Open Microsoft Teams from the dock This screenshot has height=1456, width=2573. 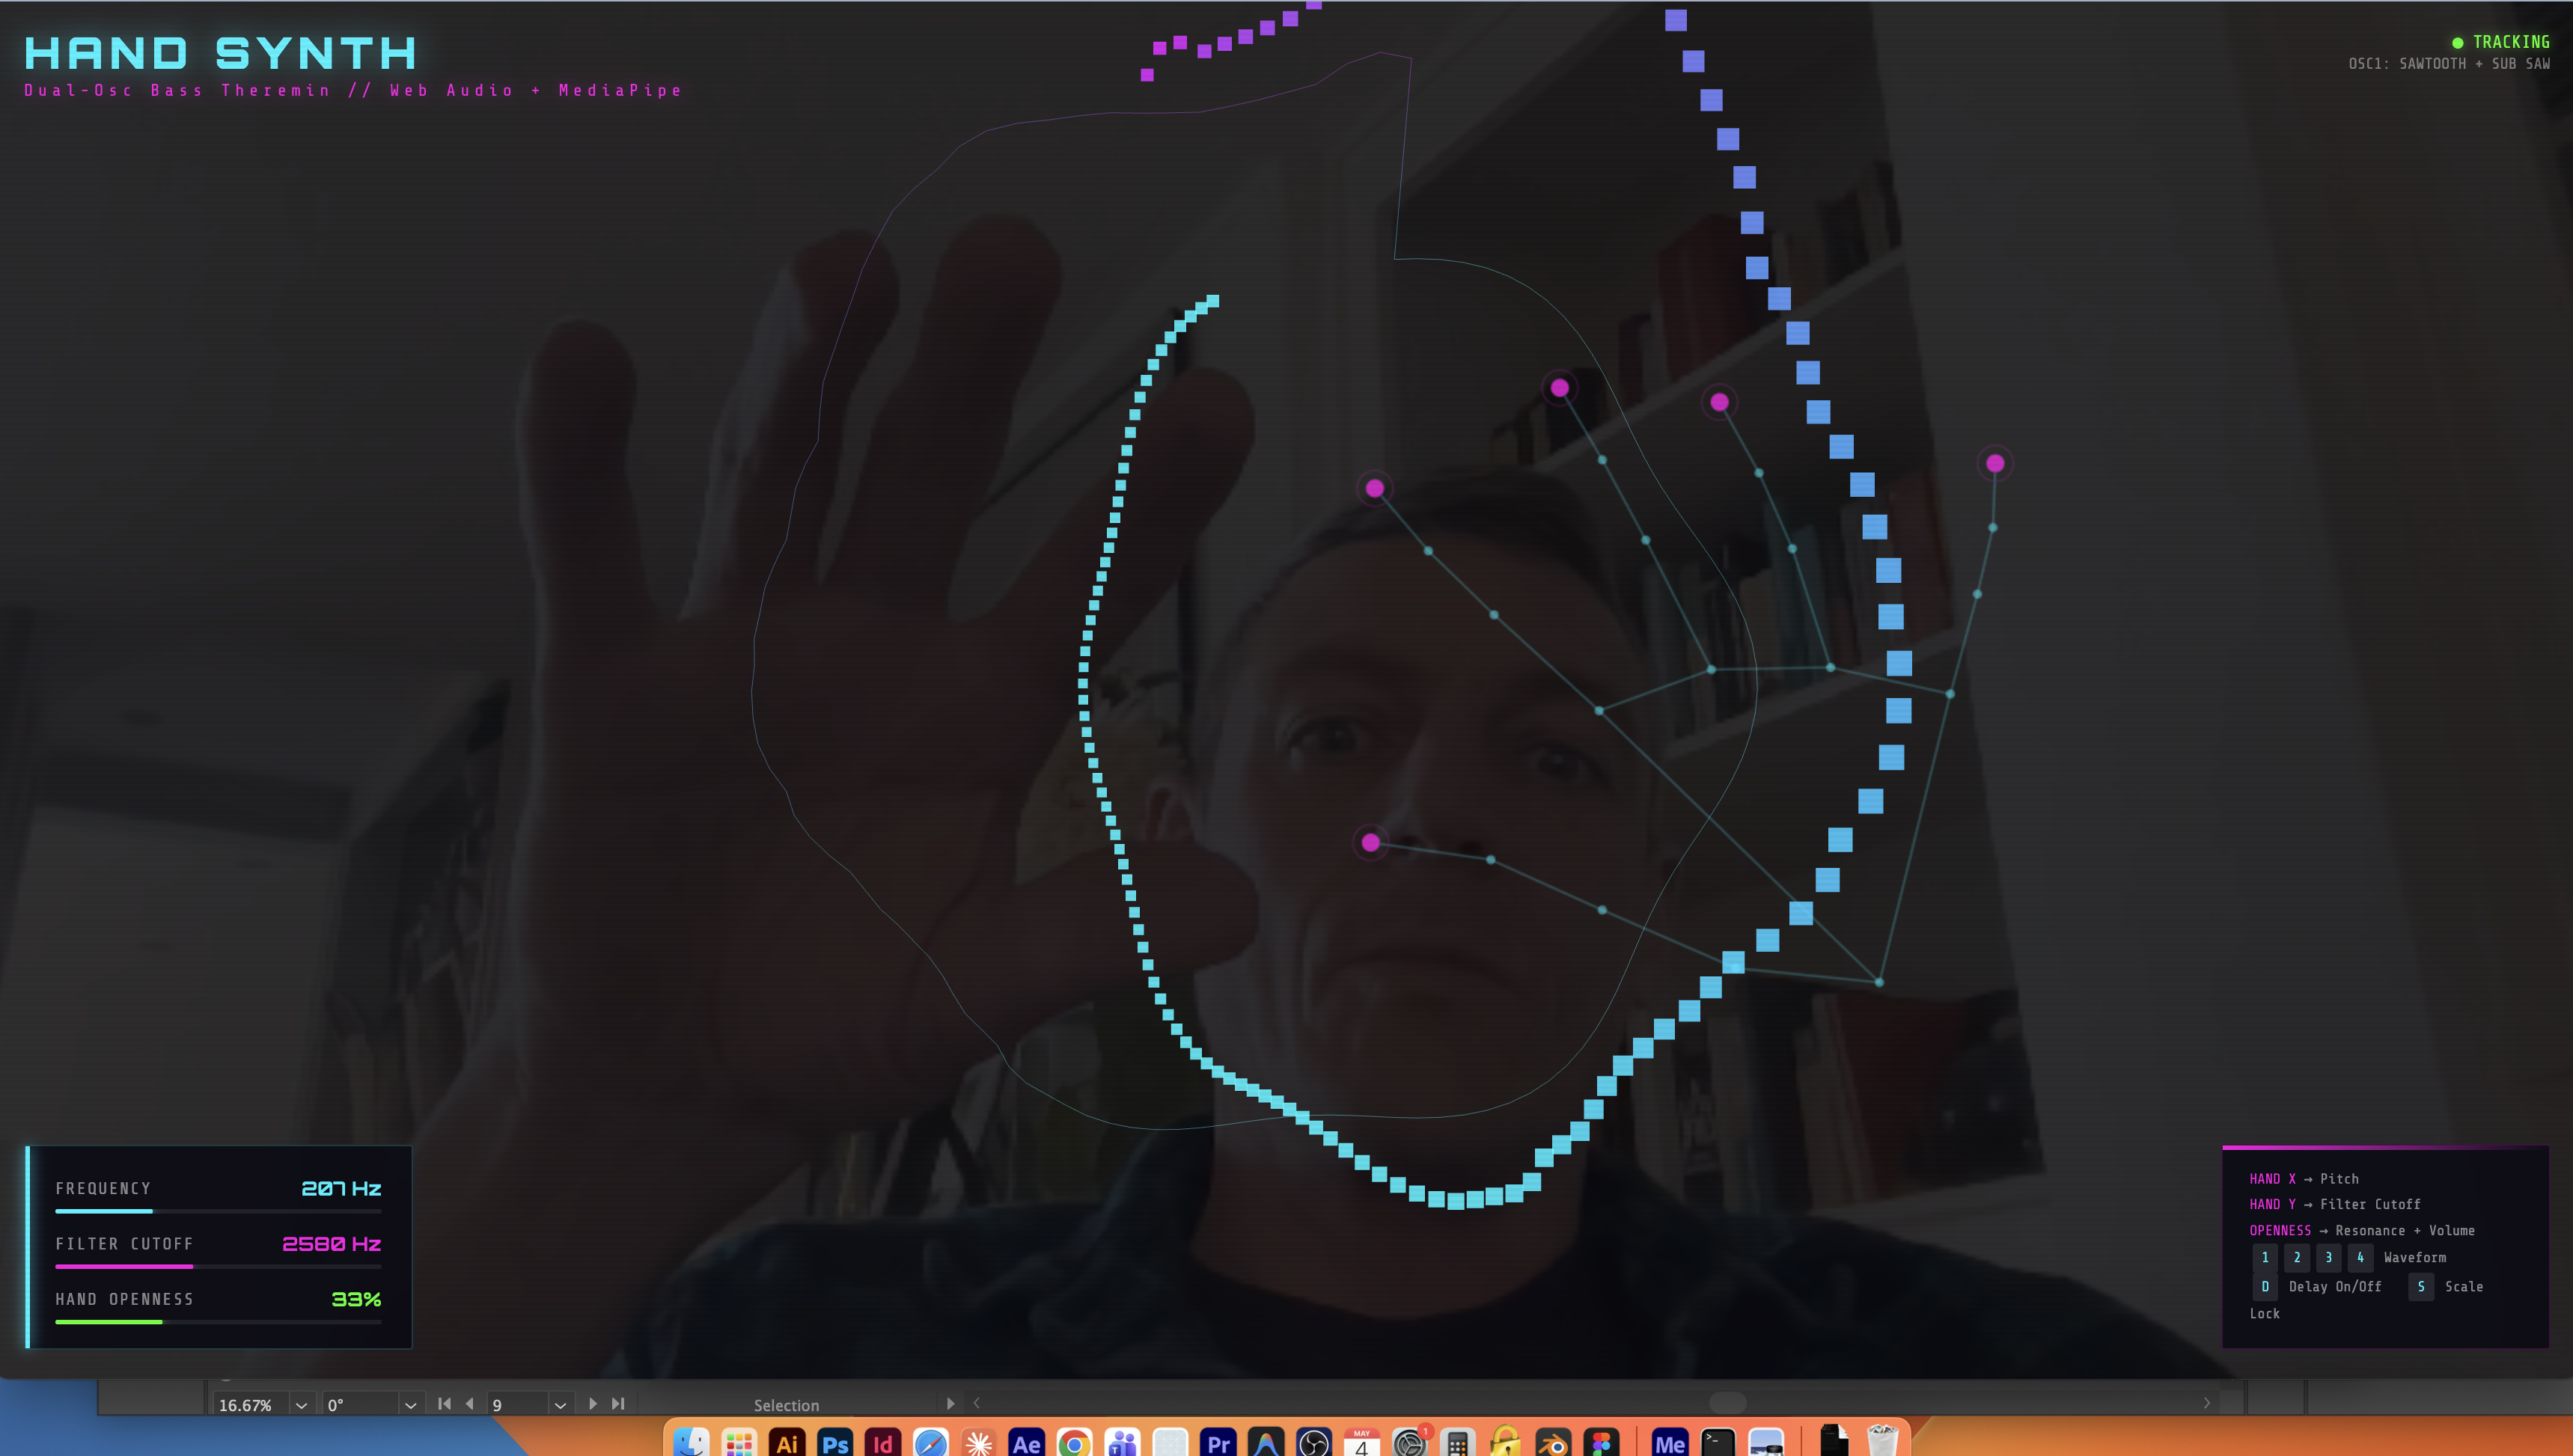(1123, 1442)
